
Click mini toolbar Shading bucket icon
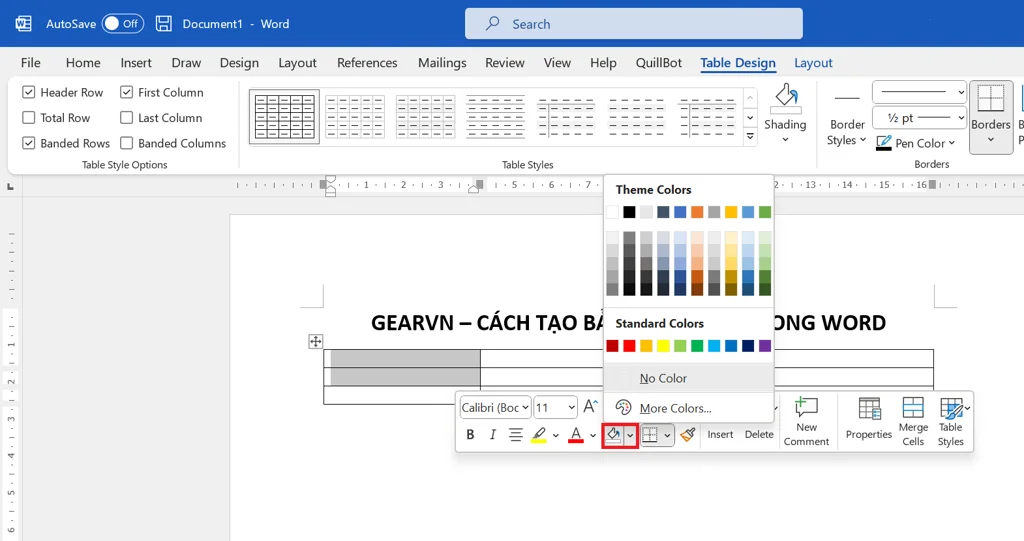[x=613, y=435]
